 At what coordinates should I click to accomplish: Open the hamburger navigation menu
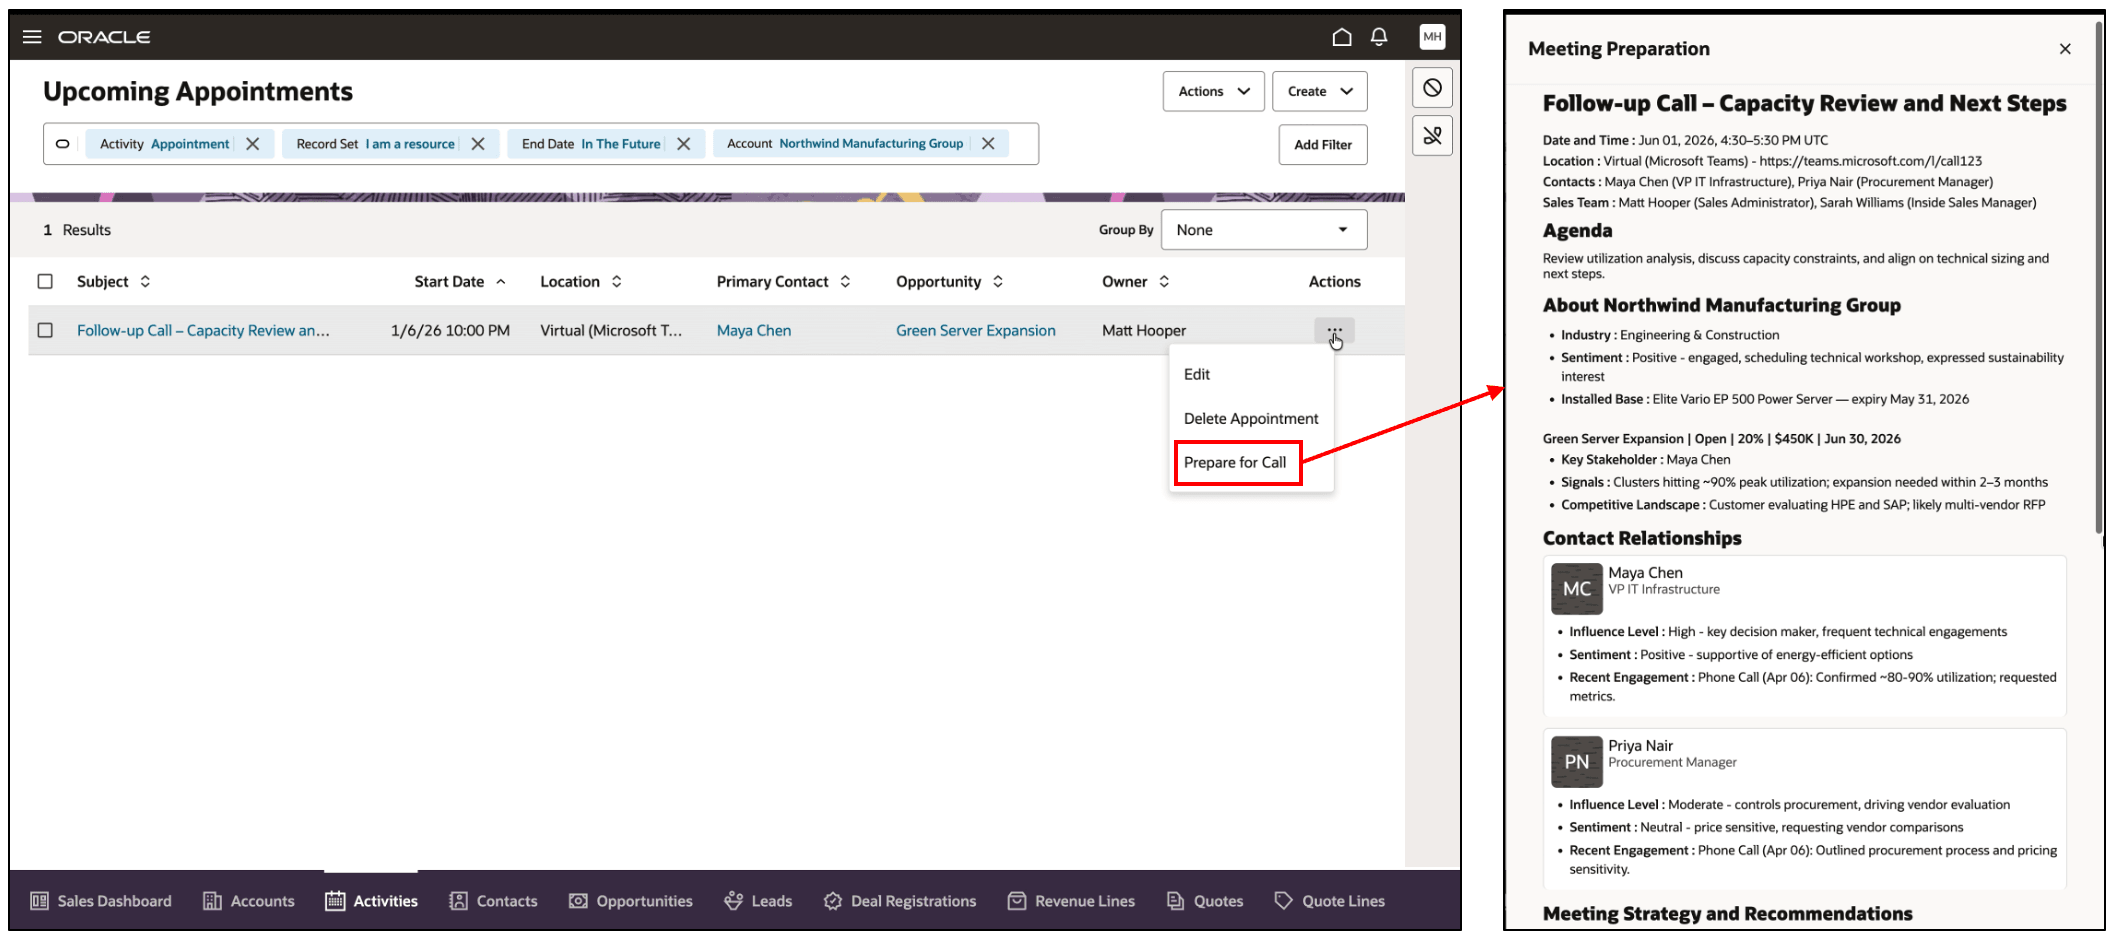click(x=32, y=37)
